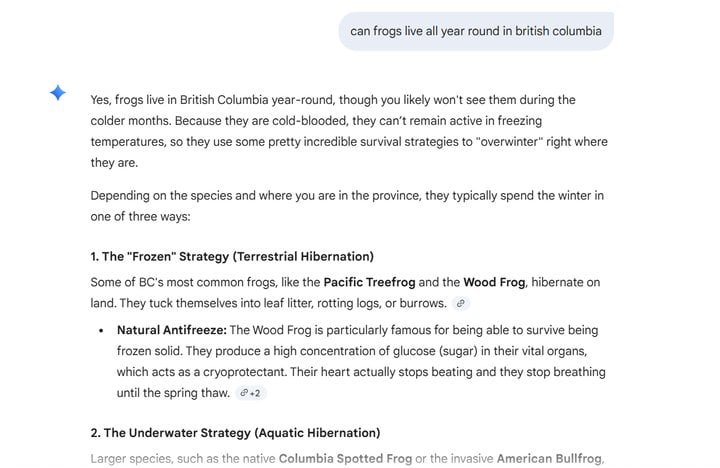The image size is (720, 468).
Task: Click the bold "American Bullfrog" text
Action: click(x=548, y=459)
